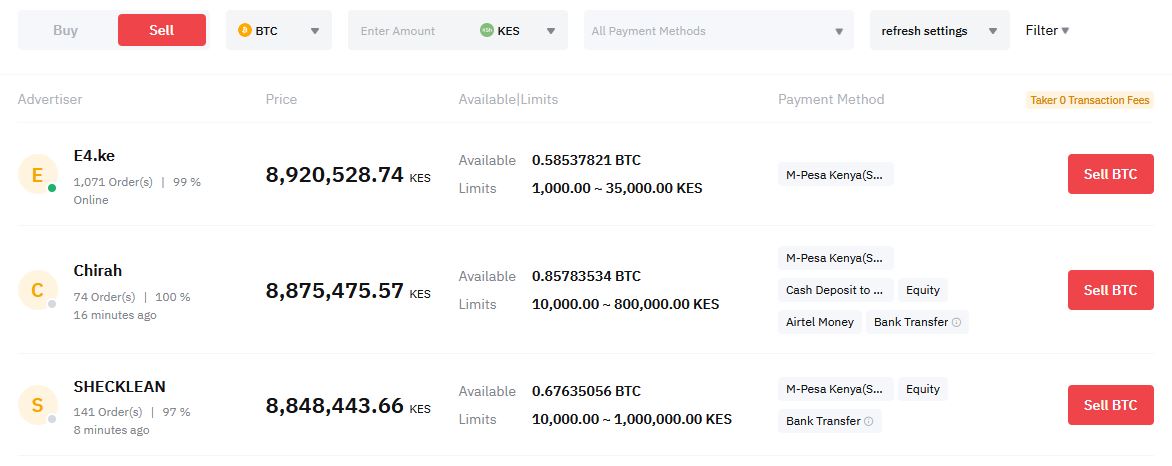The height and width of the screenshot is (466, 1172).
Task: Click SHECKLEAN's M-Pesa Kenya payment tag
Action: 836,389
